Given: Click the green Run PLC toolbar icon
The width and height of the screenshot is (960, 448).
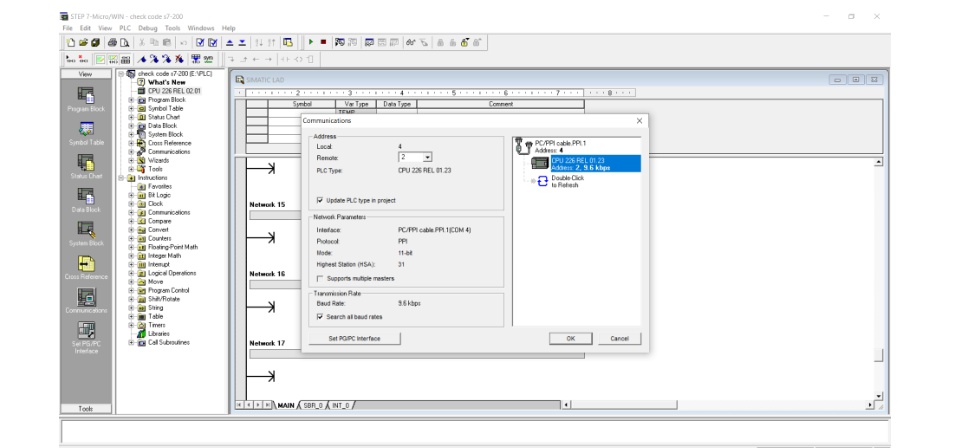Looking at the screenshot, I should pos(310,42).
